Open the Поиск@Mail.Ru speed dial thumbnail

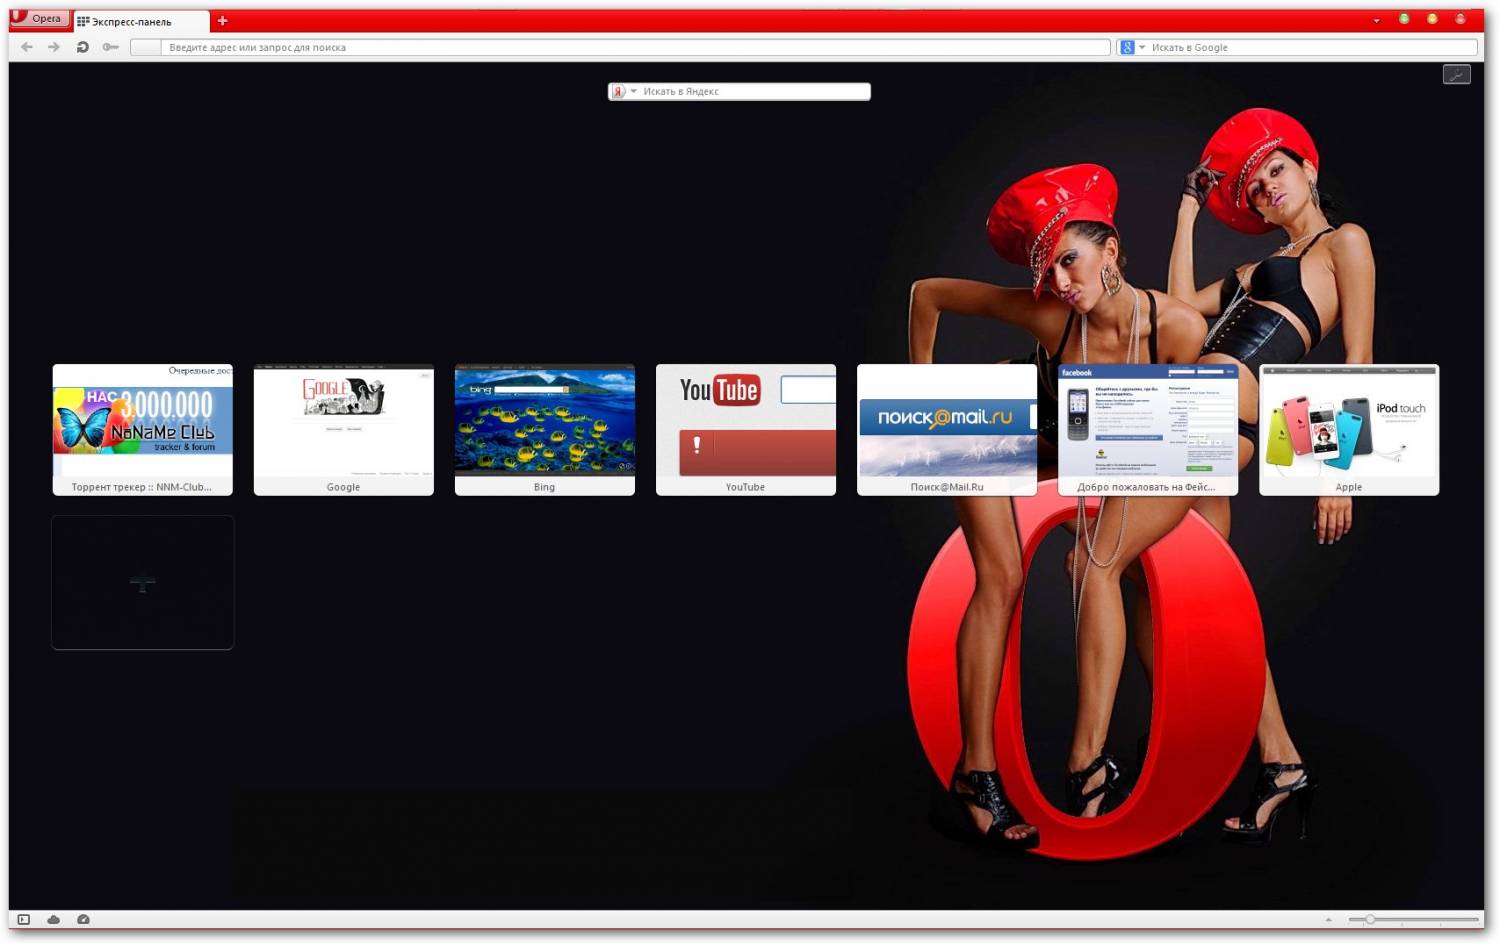[x=947, y=430]
